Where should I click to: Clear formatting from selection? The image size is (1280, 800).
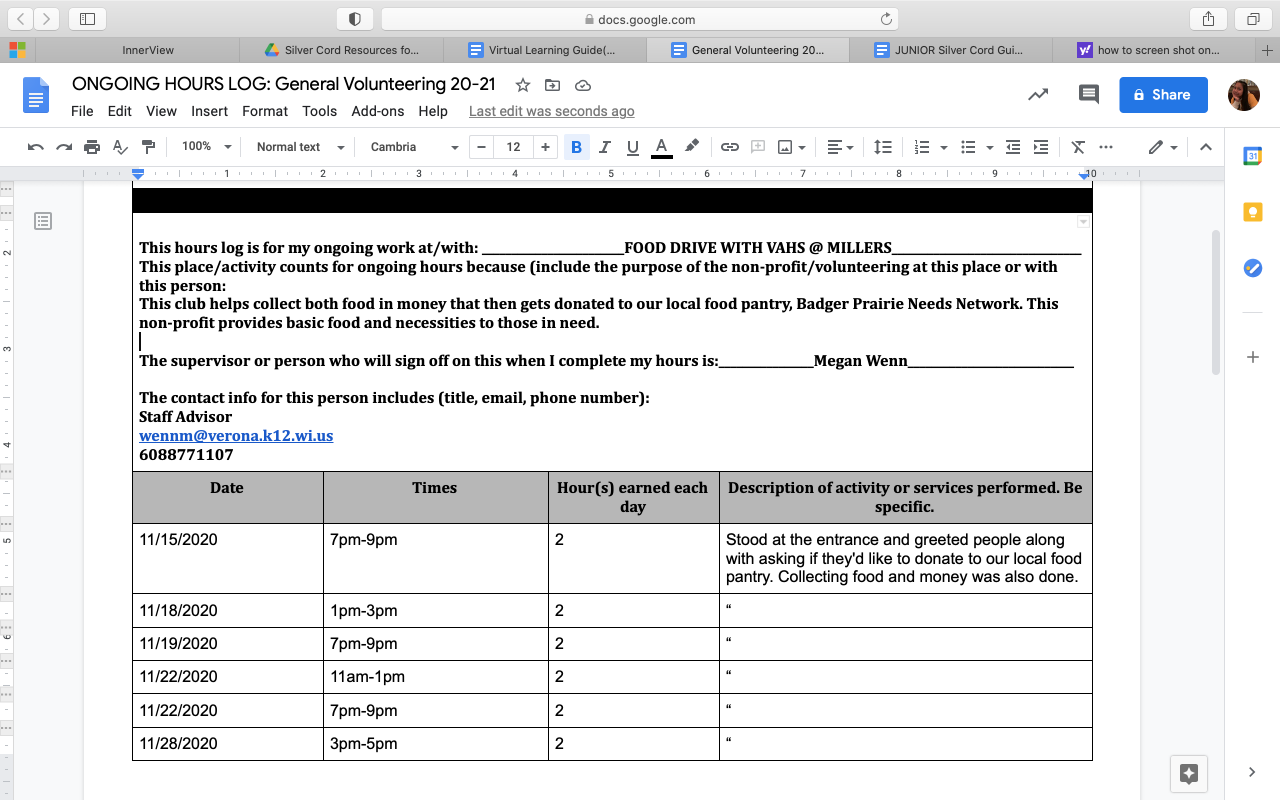[1078, 147]
